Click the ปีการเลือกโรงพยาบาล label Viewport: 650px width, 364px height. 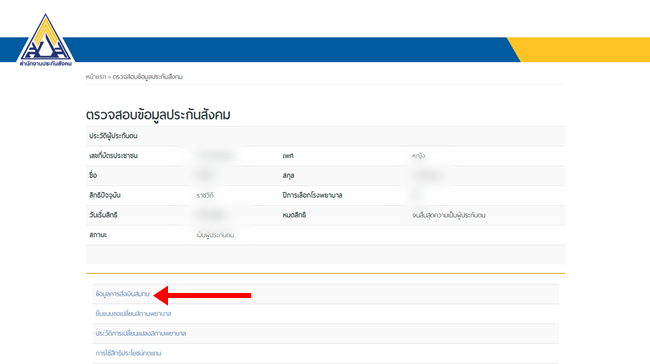coord(312,195)
